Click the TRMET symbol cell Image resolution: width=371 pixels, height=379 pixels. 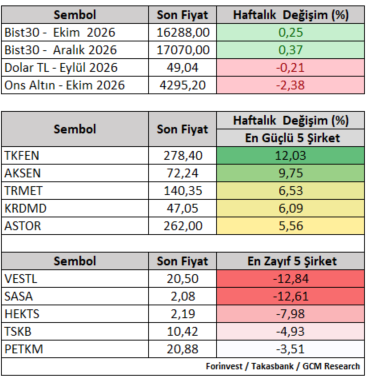75,191
